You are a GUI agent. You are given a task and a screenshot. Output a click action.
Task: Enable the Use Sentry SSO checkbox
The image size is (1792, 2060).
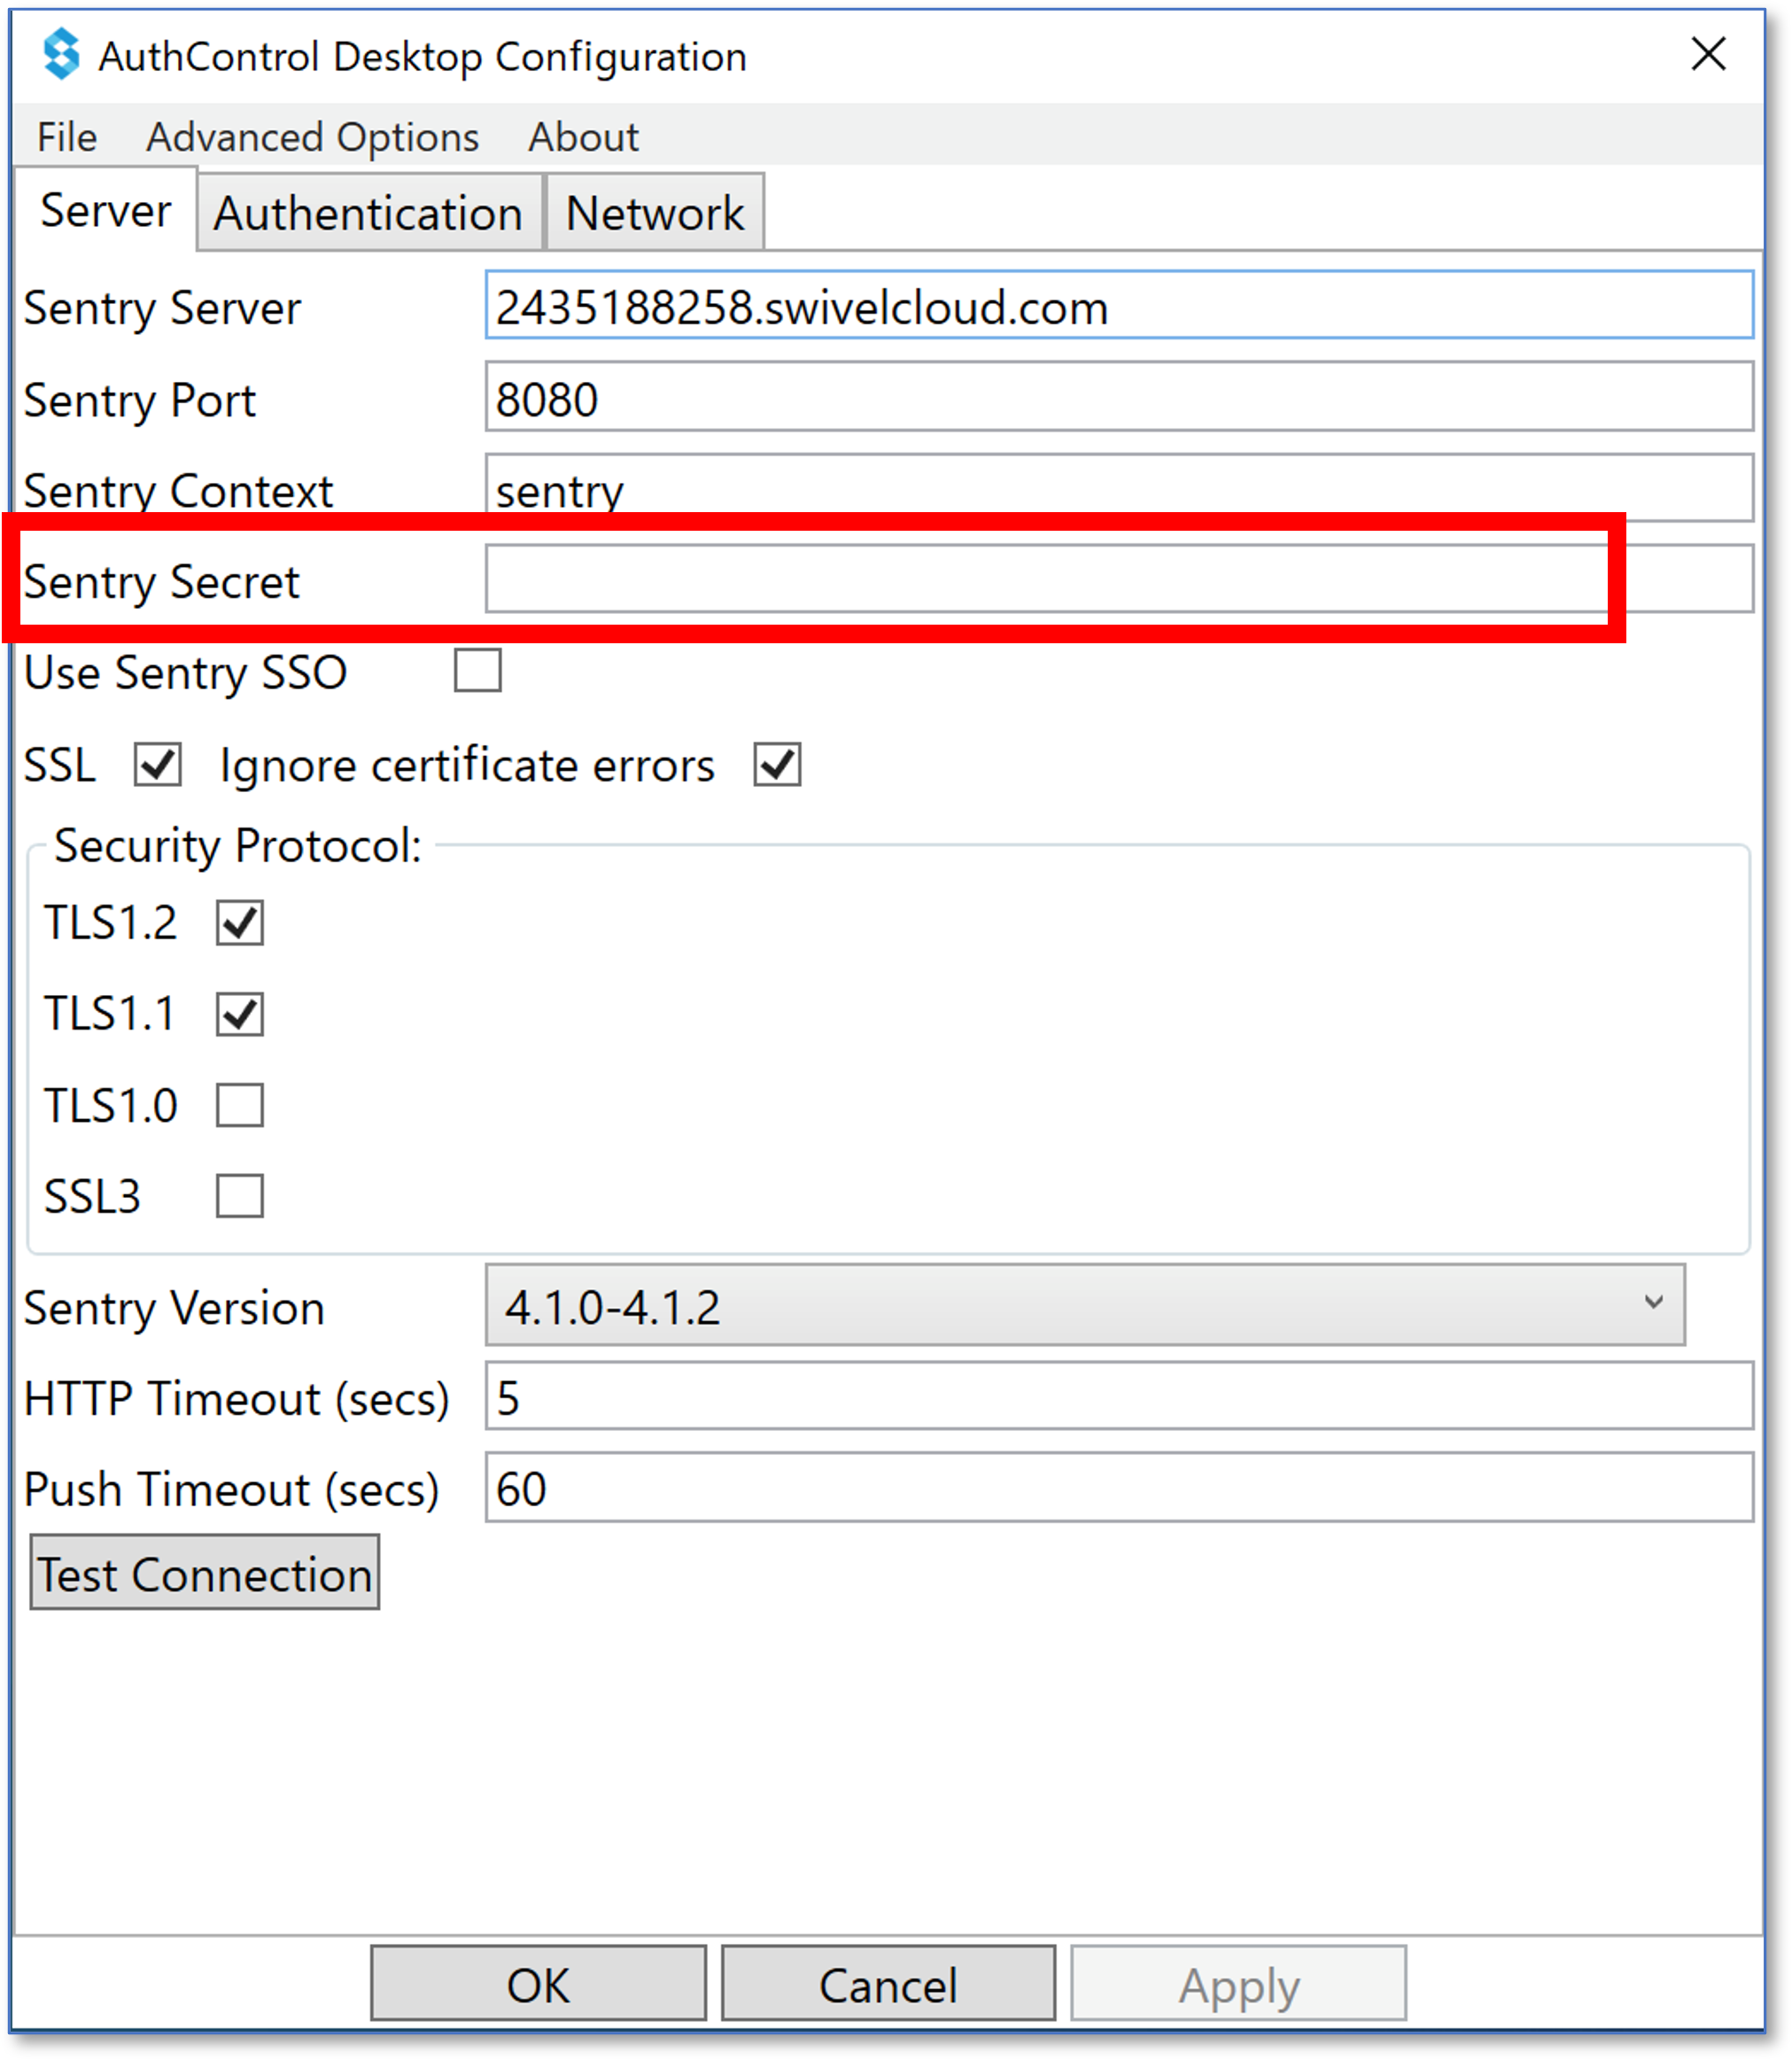tap(477, 671)
